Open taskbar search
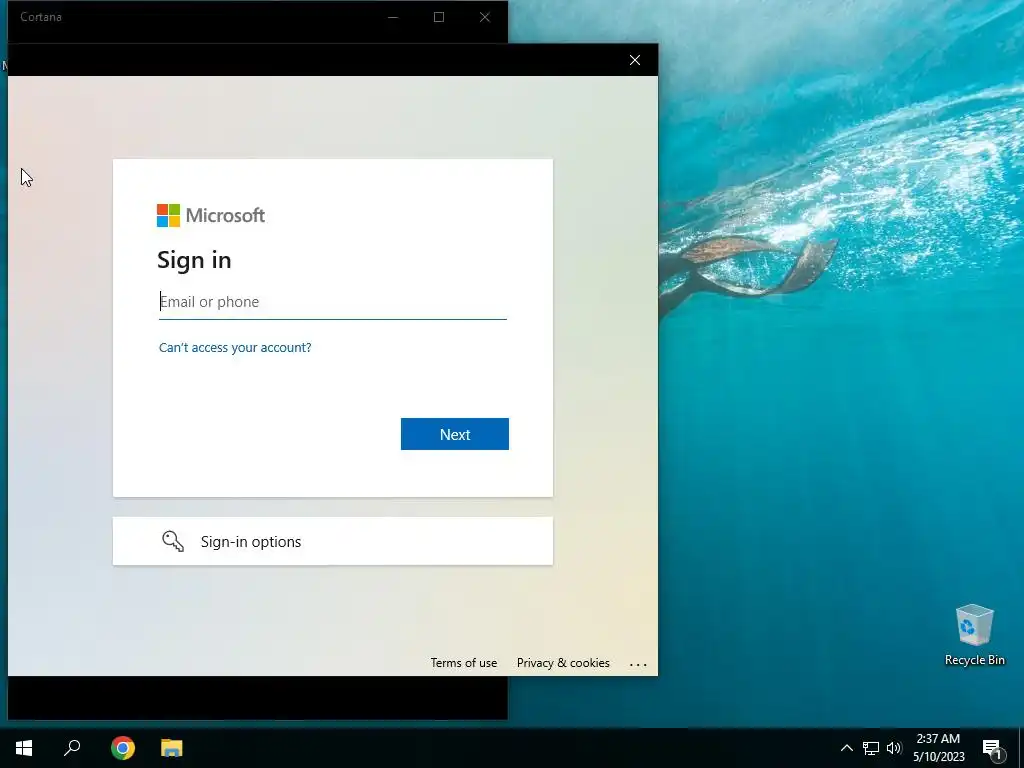Viewport: 1024px width, 768px height. (x=72, y=748)
